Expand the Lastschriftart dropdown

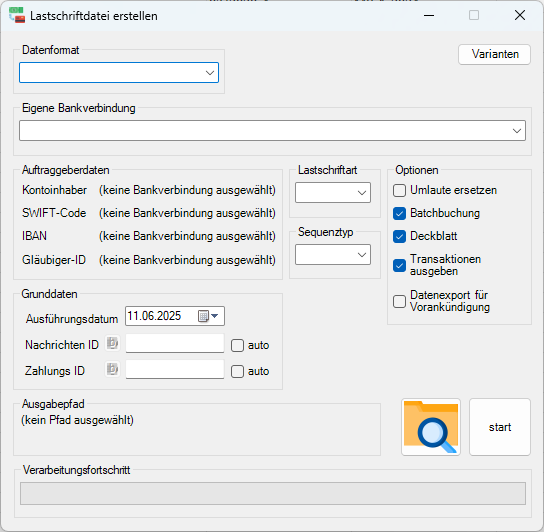coord(333,193)
